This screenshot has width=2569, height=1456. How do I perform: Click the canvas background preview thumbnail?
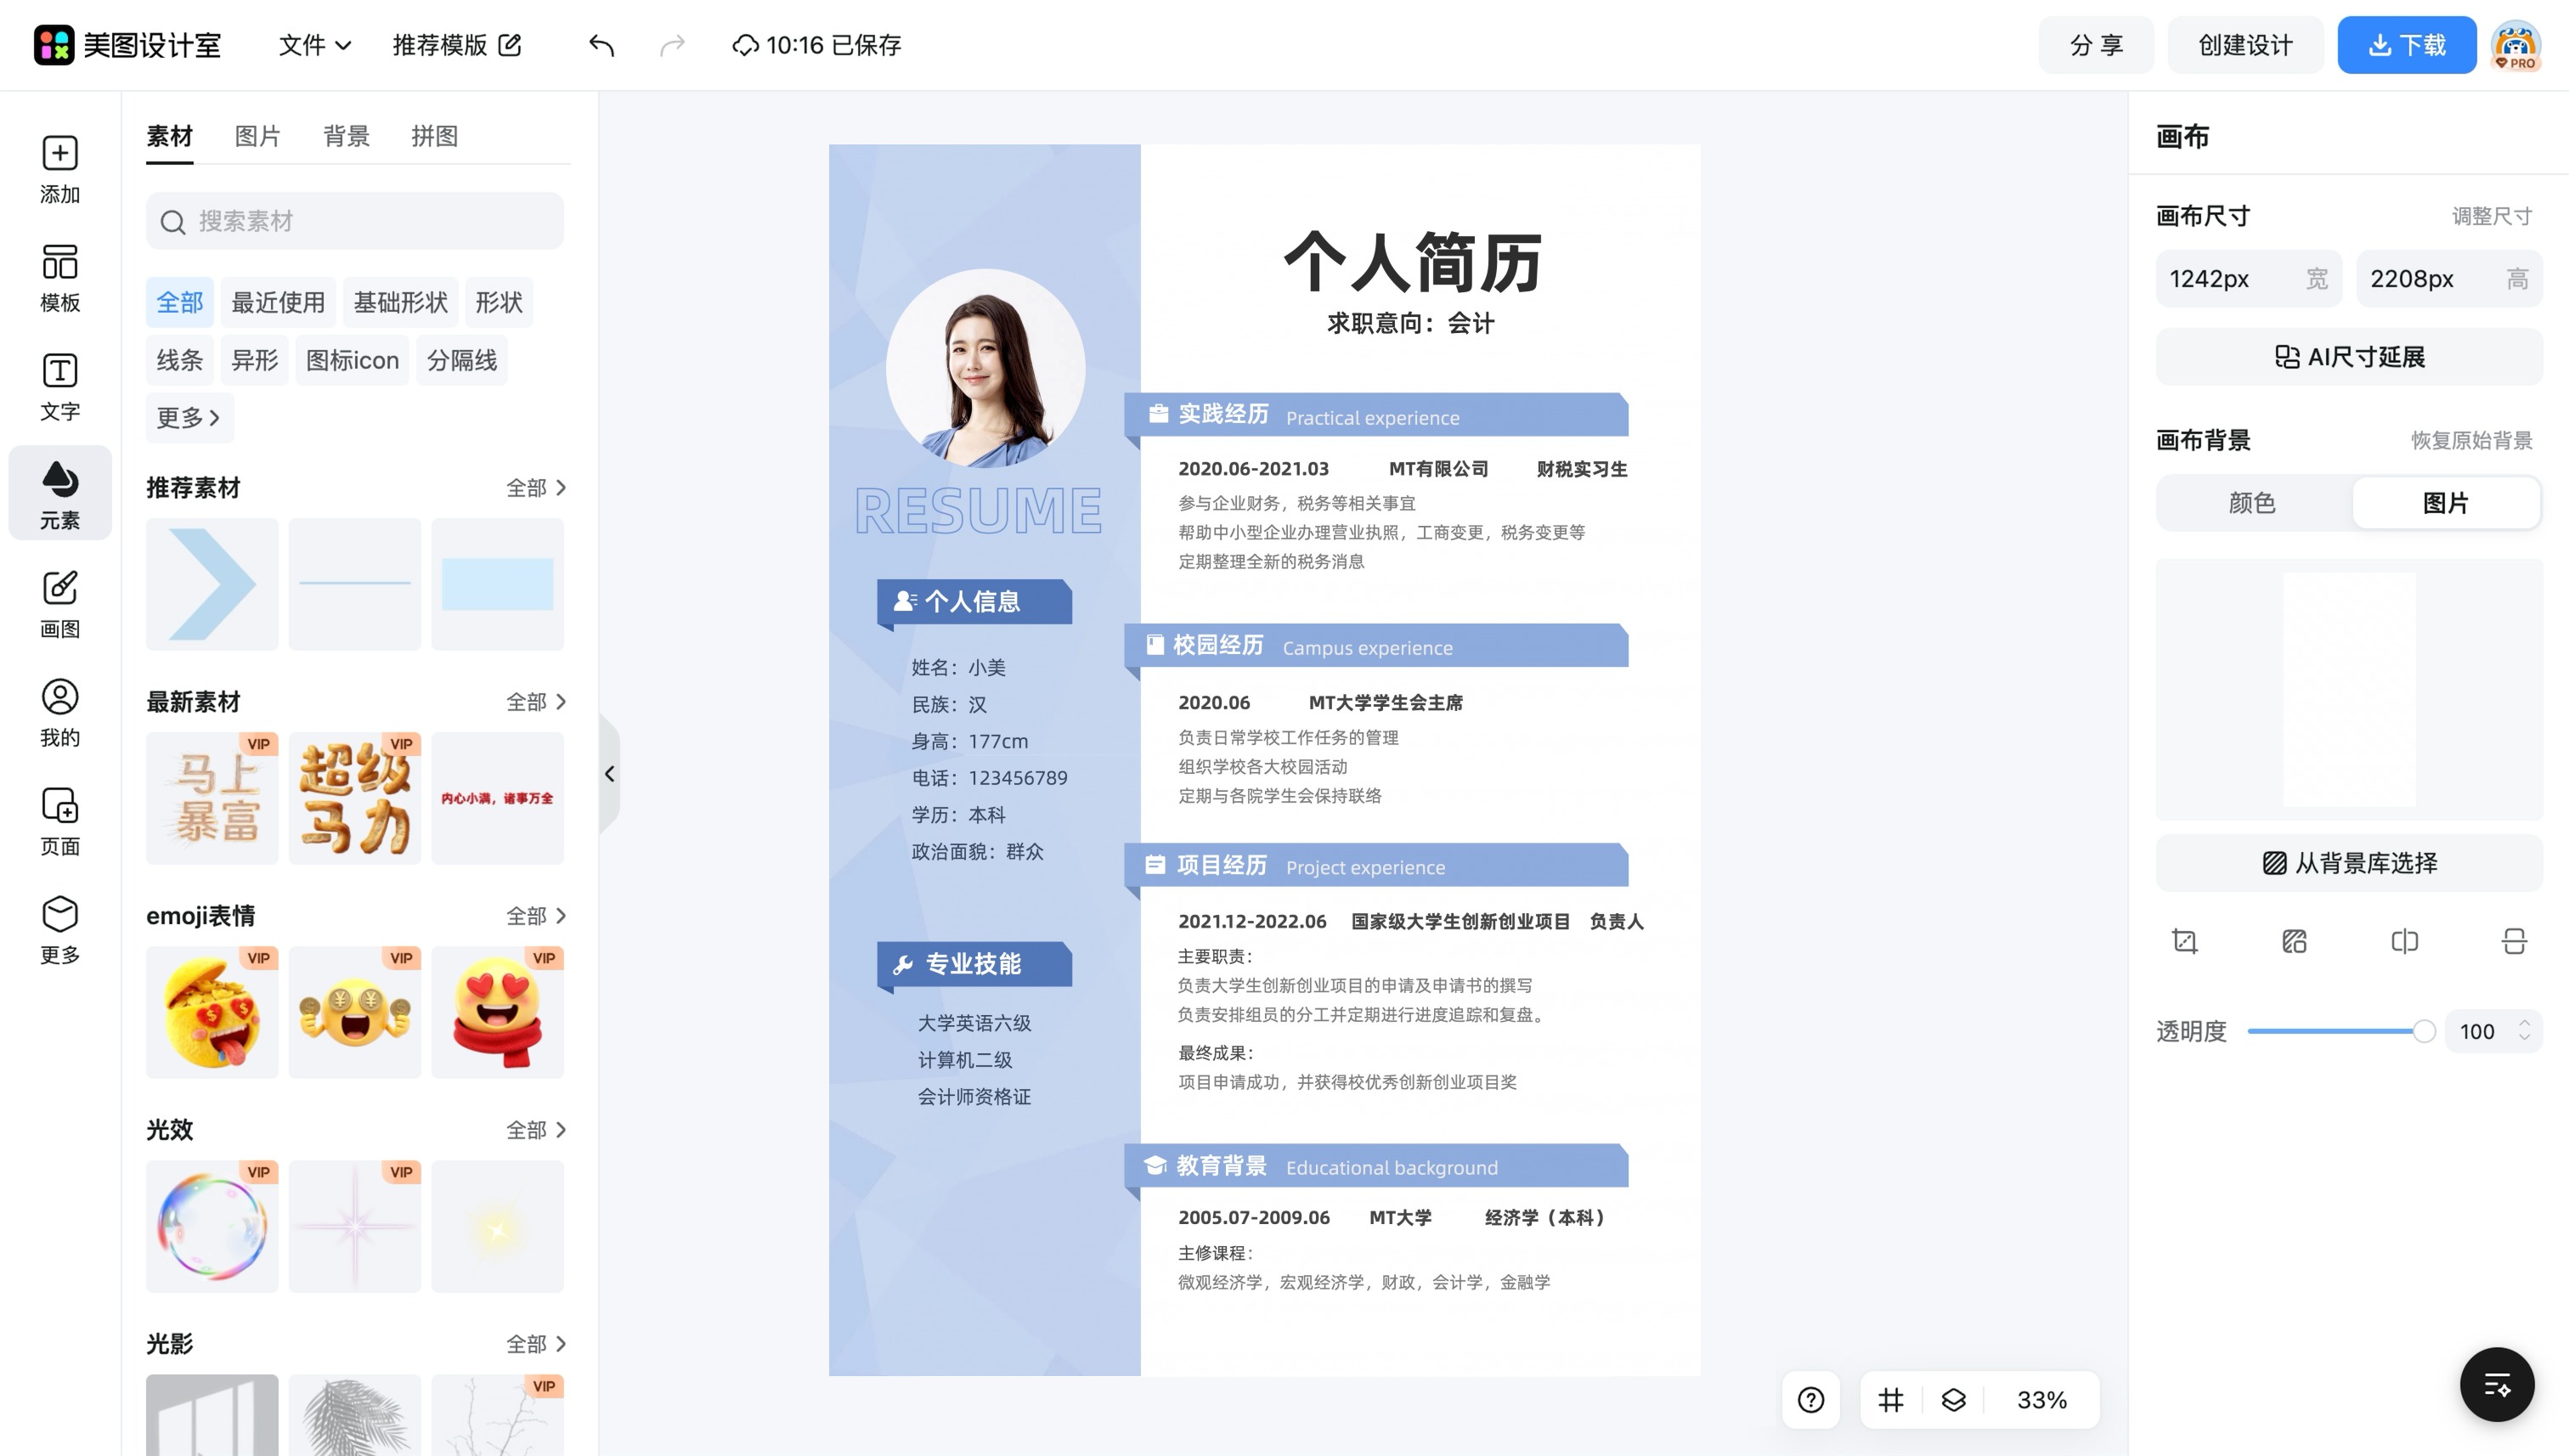coord(2348,690)
